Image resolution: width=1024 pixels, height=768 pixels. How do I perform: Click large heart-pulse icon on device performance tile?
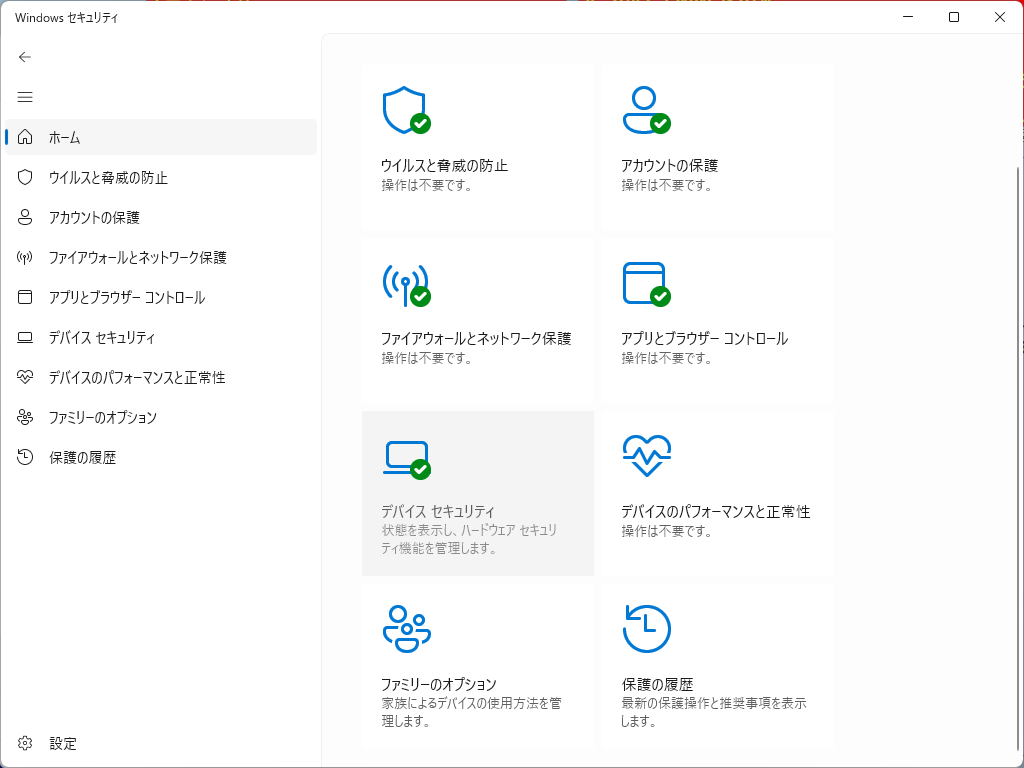point(647,456)
